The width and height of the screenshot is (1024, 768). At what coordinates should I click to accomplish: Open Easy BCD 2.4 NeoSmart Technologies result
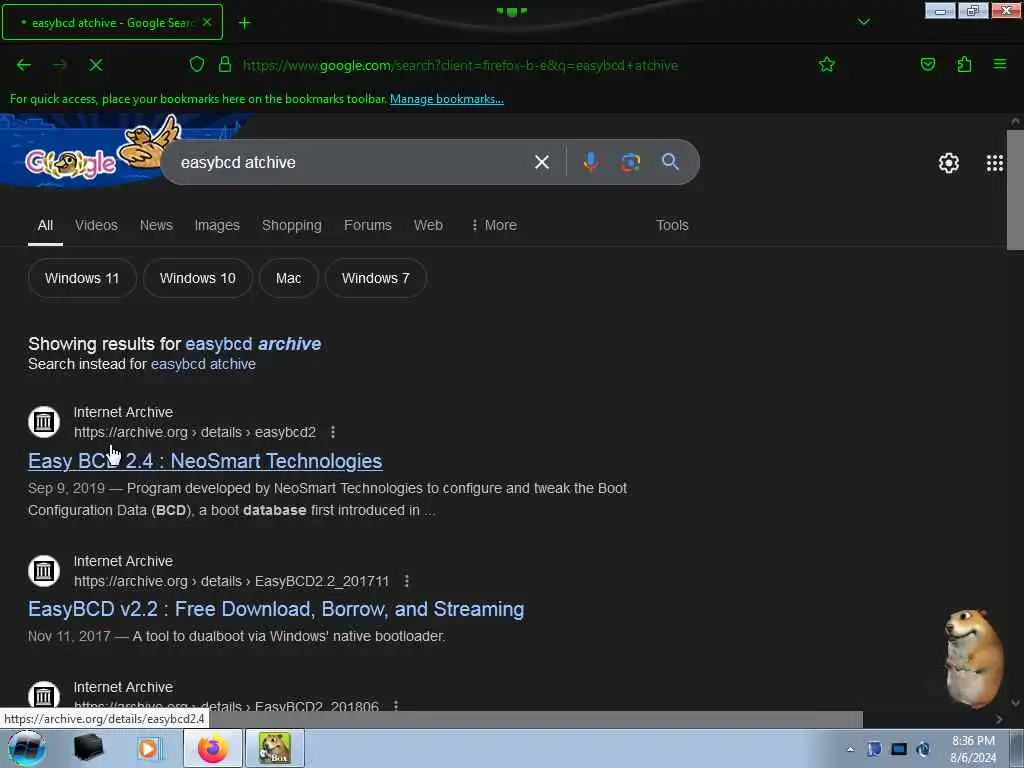click(205, 461)
